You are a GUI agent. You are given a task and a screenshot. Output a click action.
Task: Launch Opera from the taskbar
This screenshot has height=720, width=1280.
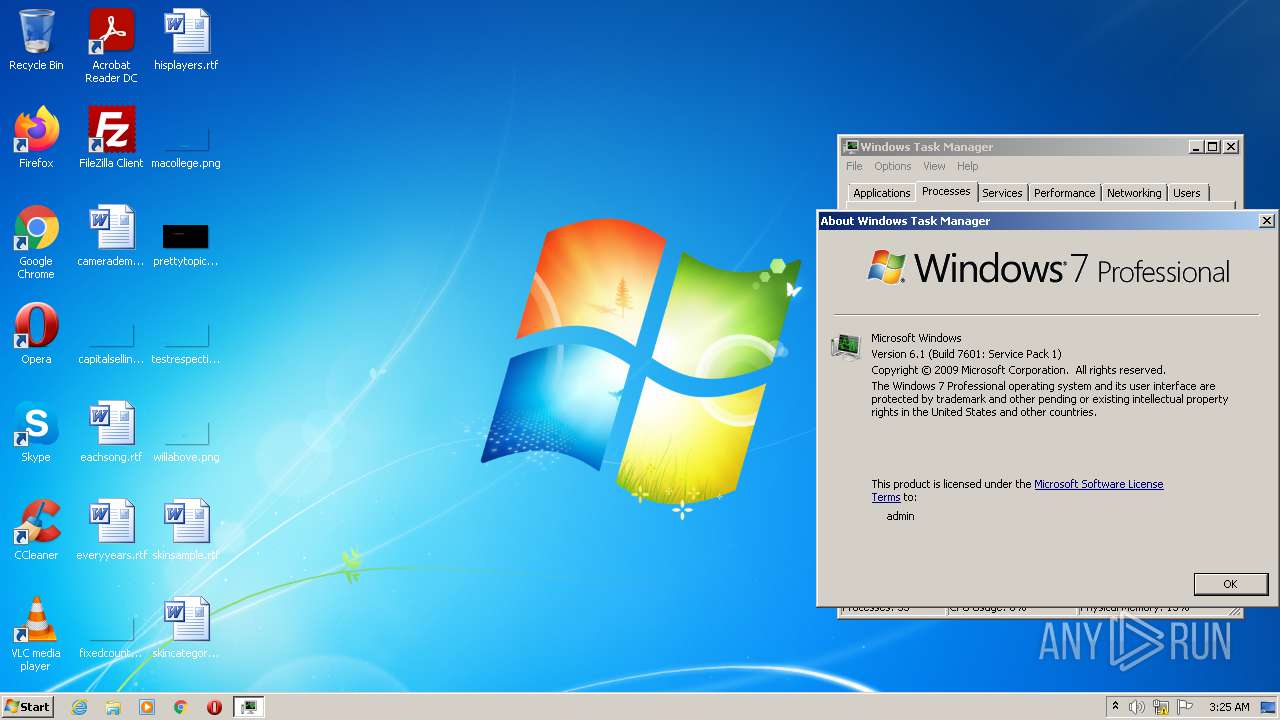[214, 707]
